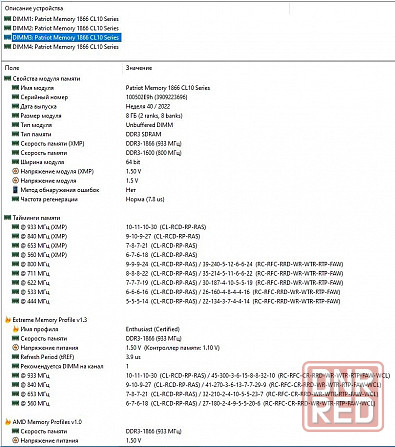This screenshot has width=395, height=447.
Task: Click the icon beside 'Метод обнаружения ошибок'
Action: pos(15,190)
